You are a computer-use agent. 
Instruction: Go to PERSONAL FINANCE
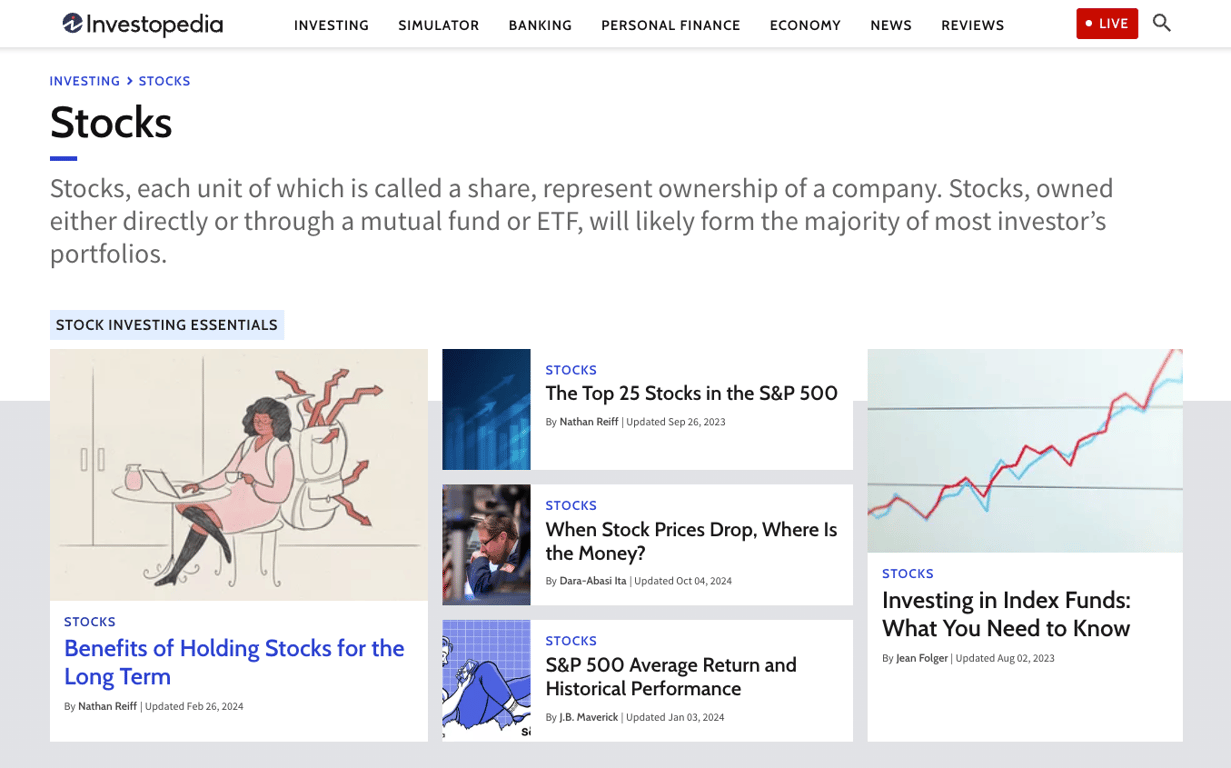(670, 25)
